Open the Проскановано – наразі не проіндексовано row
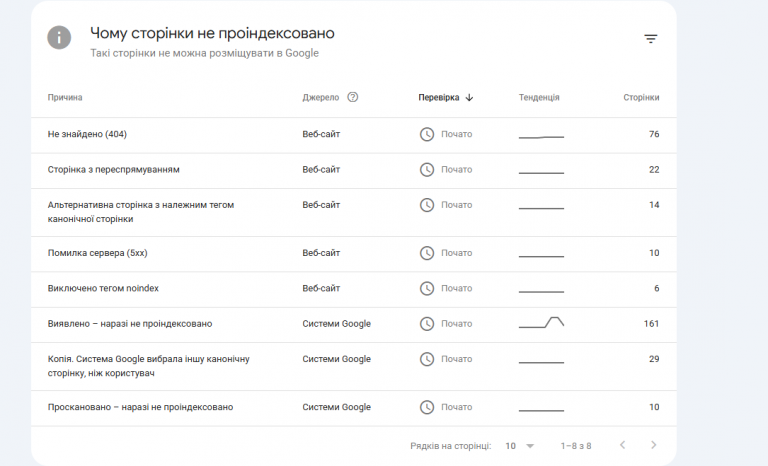The width and height of the screenshot is (768, 466). pyautogui.click(x=354, y=407)
